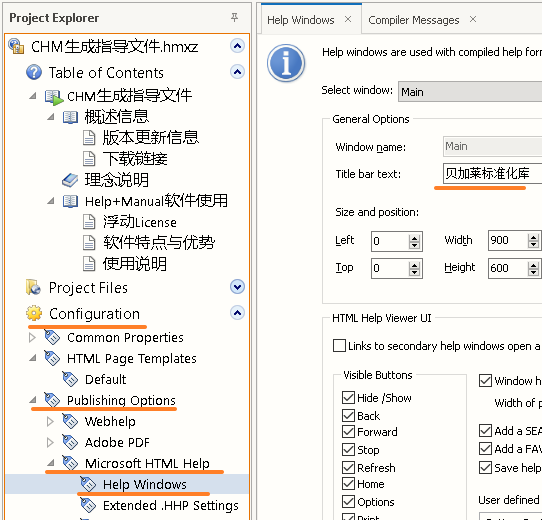Click the Help+Manual软件使用 chapter book icon
Image resolution: width=542 pixels, height=520 pixels.
(70, 201)
